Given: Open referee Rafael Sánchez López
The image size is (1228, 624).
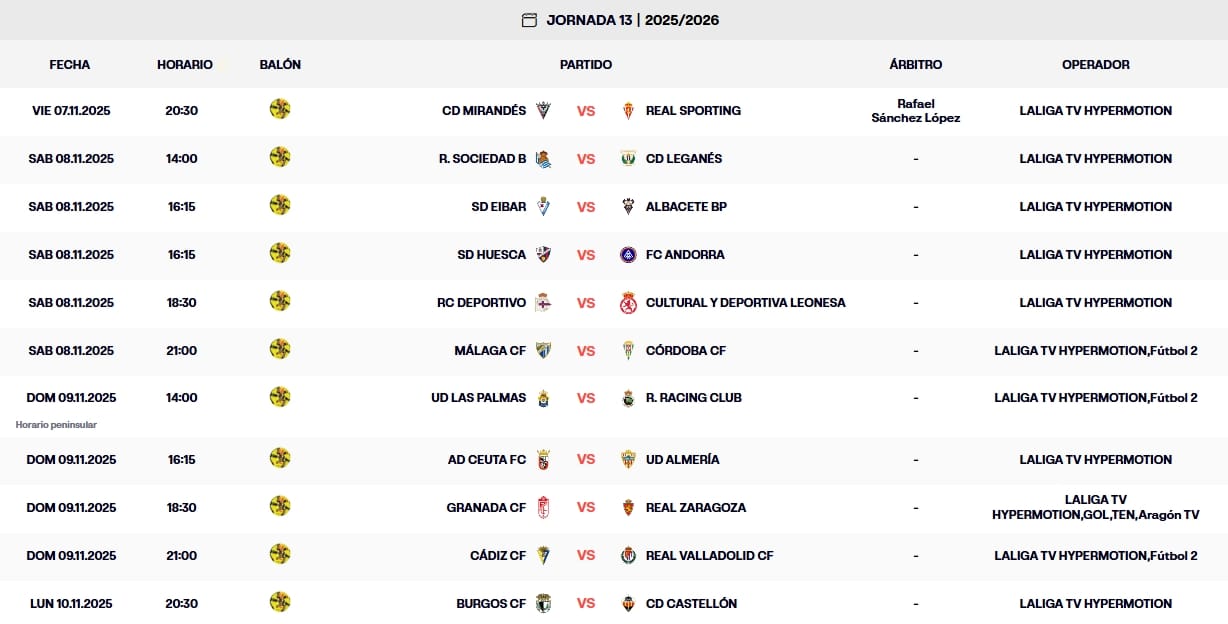Looking at the screenshot, I should pos(915,111).
